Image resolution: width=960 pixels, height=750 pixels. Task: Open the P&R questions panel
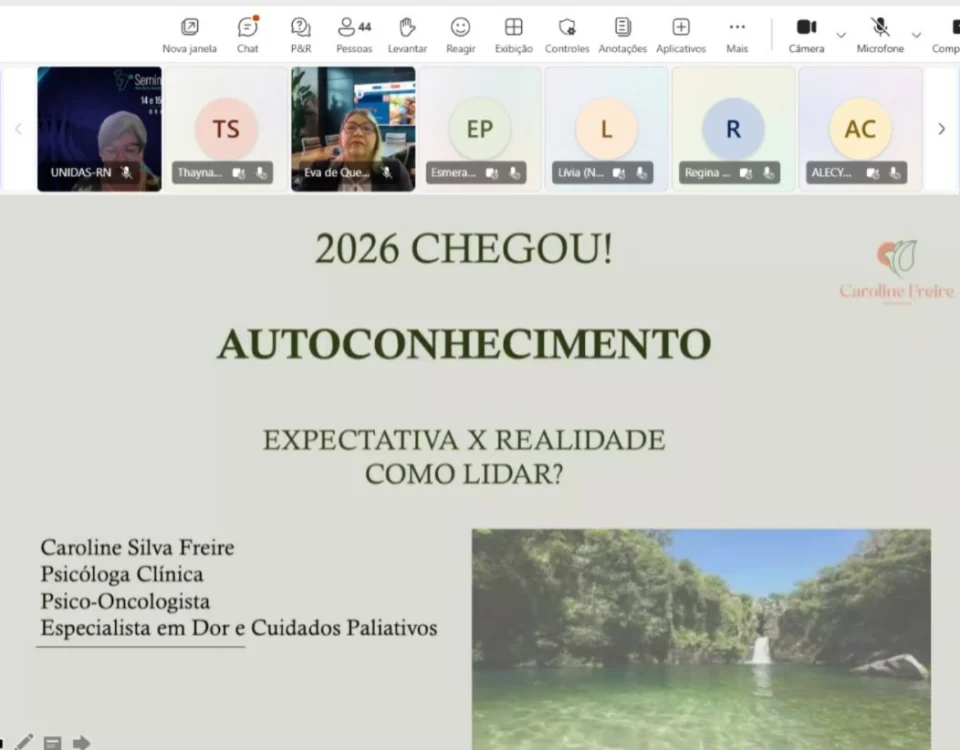[x=300, y=33]
